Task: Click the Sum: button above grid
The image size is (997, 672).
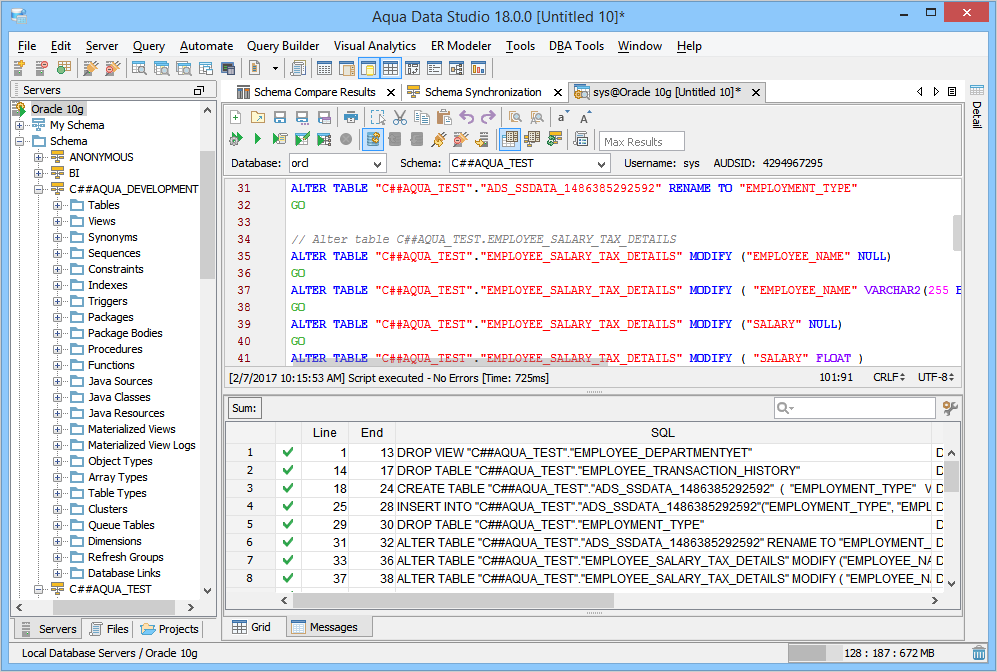Action: point(244,408)
